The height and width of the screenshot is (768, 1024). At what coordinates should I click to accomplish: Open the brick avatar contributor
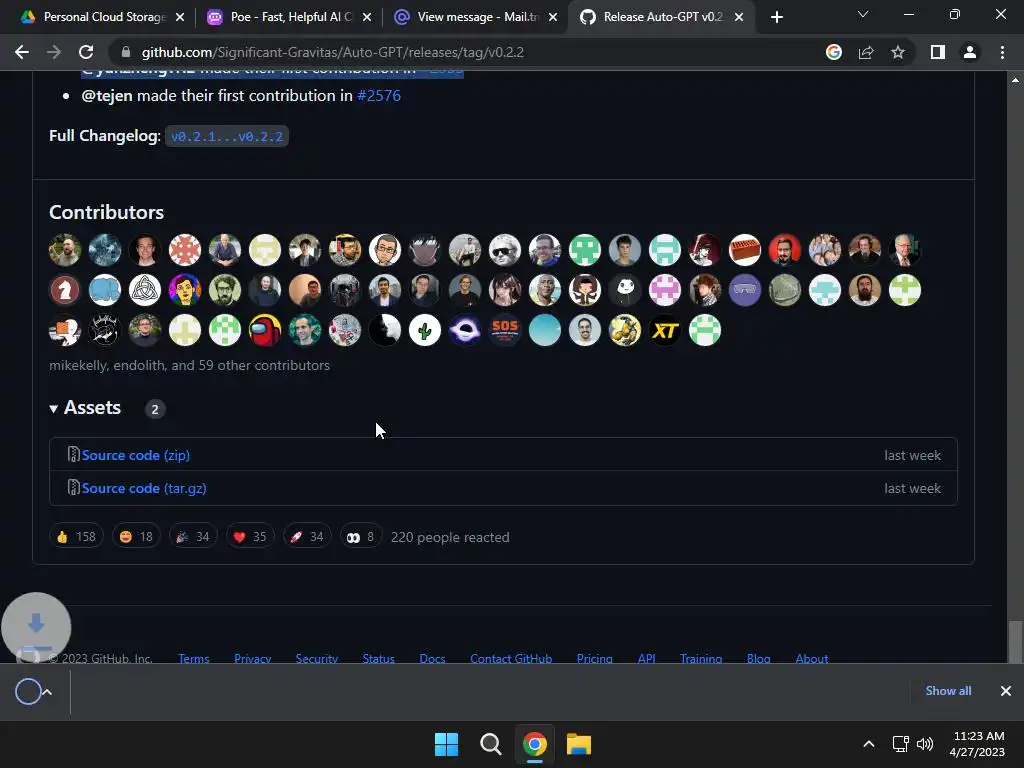click(744, 250)
